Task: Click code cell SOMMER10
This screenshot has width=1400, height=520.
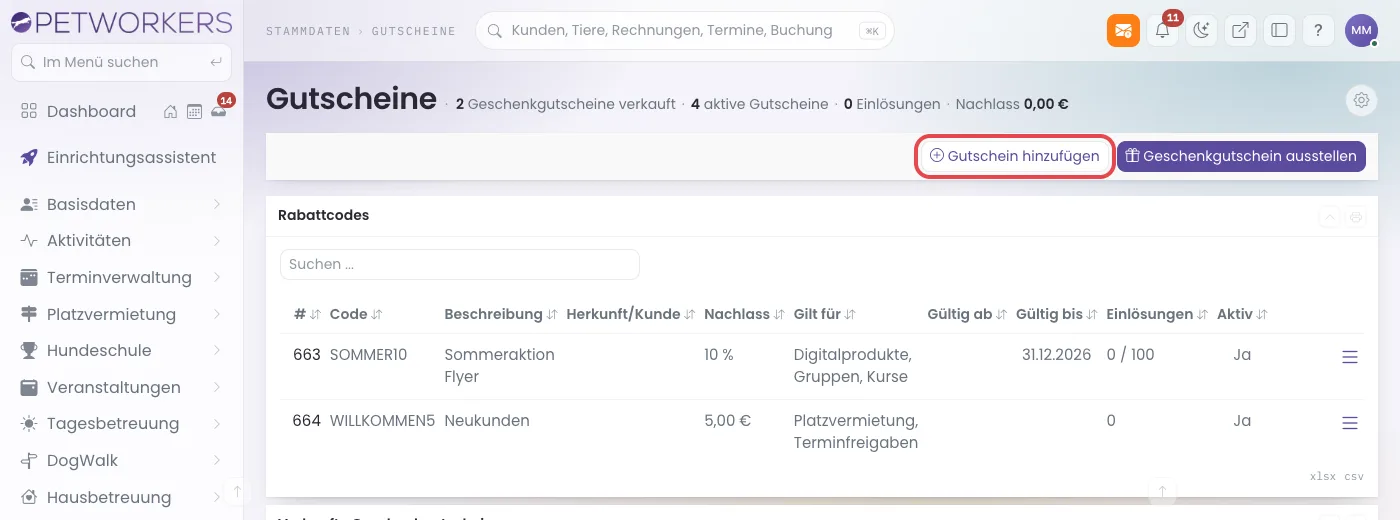Action: pyautogui.click(x=369, y=355)
